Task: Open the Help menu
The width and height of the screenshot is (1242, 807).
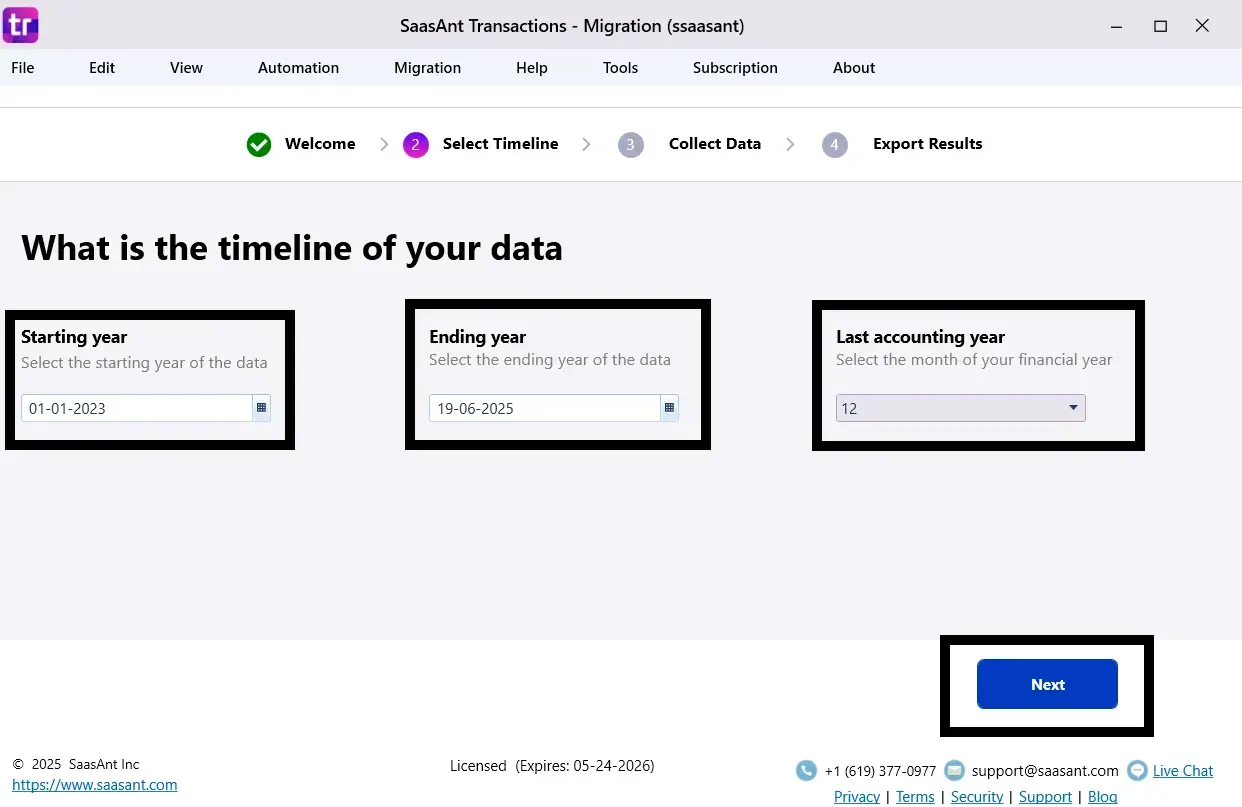Action: coord(532,68)
